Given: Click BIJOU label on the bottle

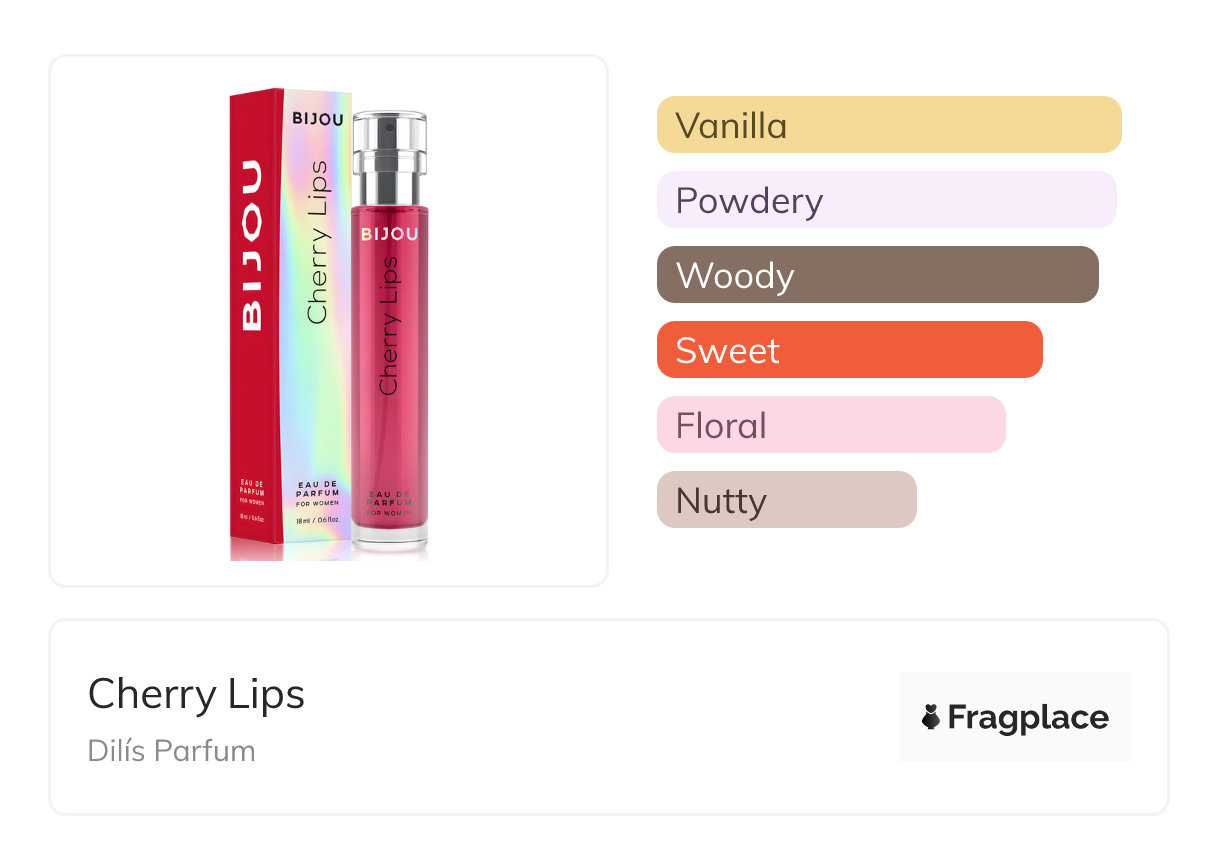Looking at the screenshot, I should tap(389, 234).
